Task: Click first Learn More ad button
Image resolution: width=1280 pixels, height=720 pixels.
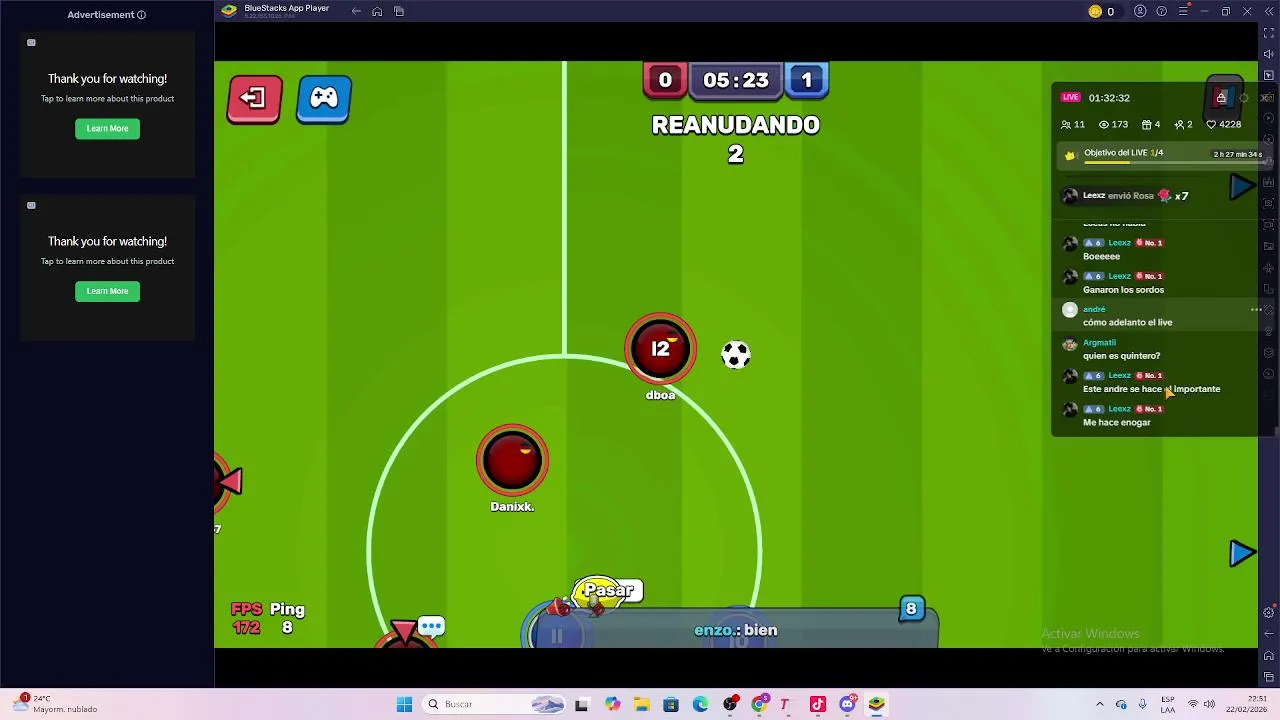Action: [107, 128]
